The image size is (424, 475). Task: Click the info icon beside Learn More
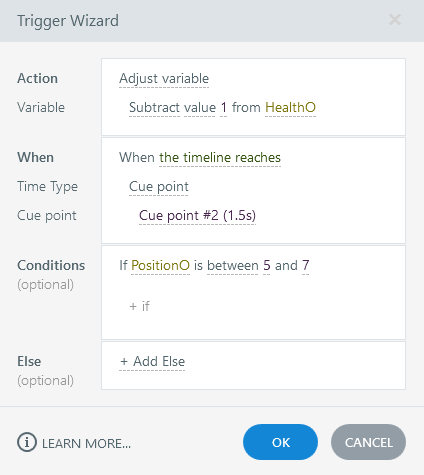27,442
